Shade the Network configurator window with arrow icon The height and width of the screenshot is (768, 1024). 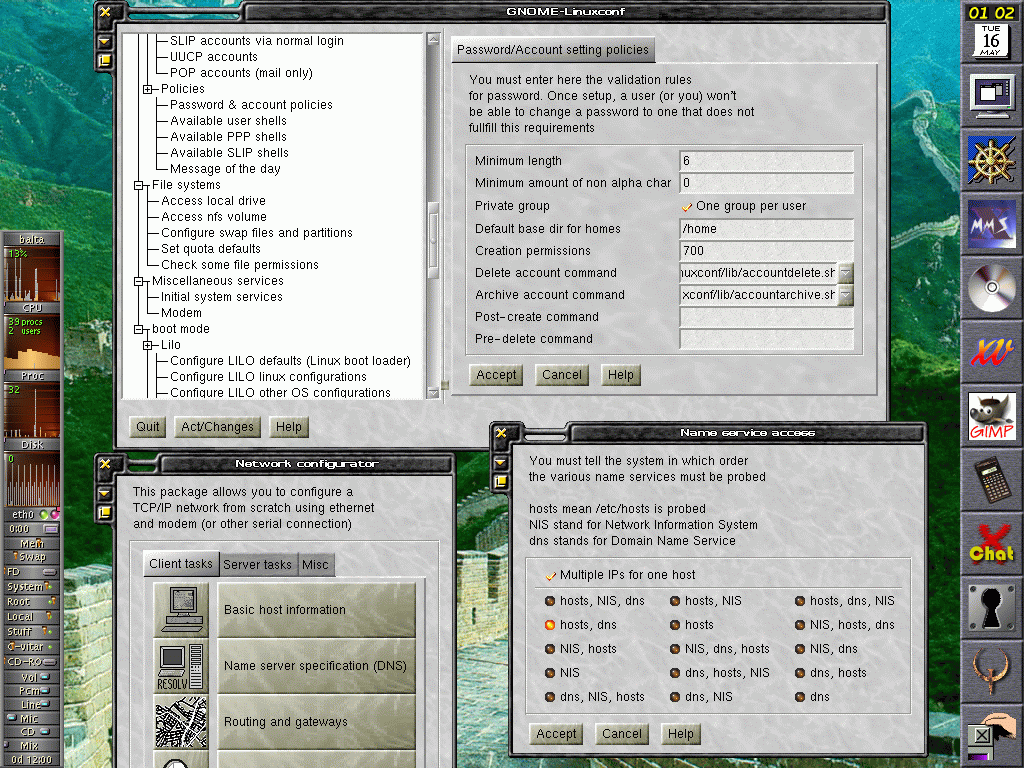click(104, 494)
